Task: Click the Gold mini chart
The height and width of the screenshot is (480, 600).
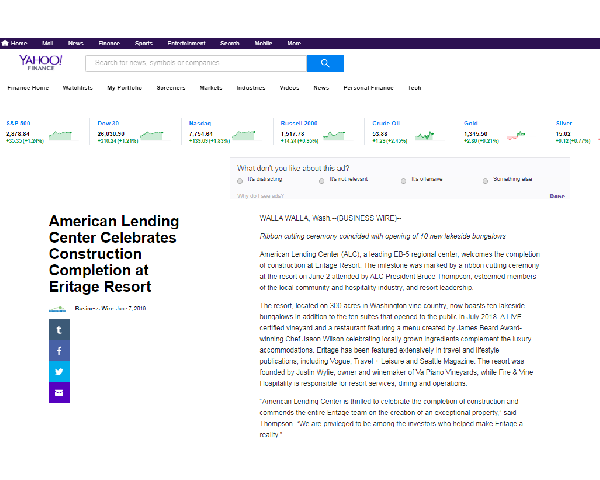Action: pos(516,136)
